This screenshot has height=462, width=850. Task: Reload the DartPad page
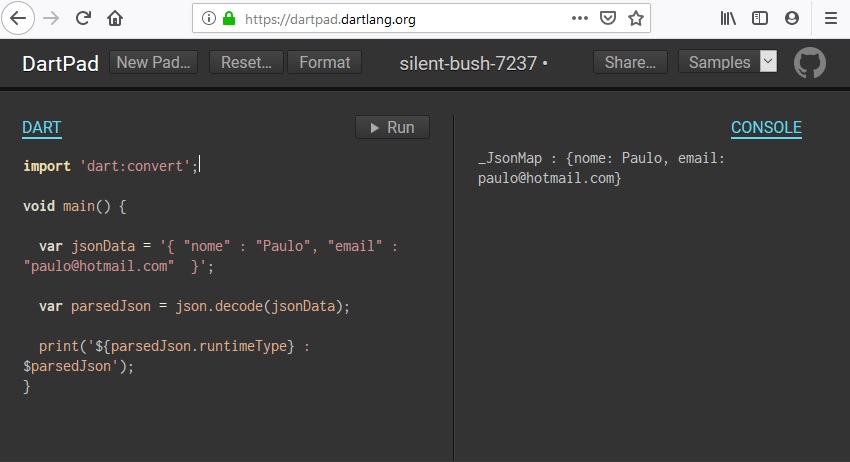[83, 18]
